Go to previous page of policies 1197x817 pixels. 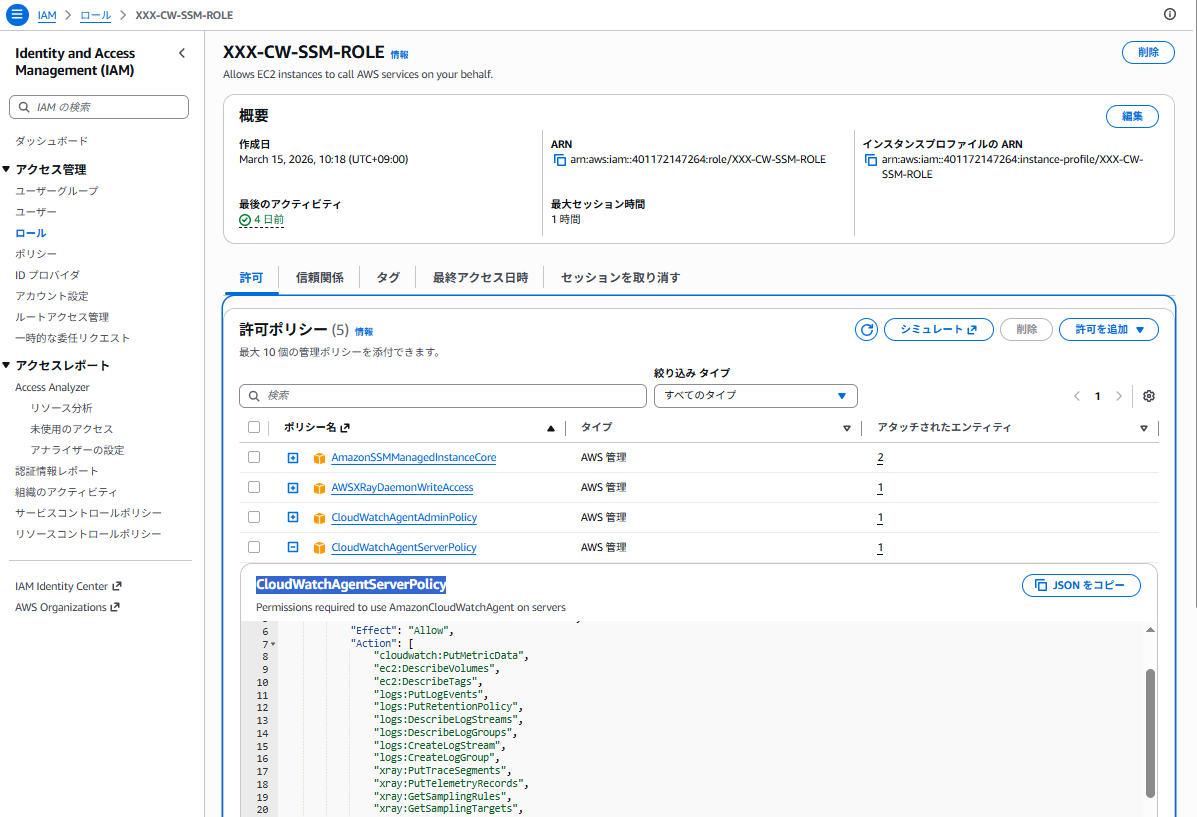1077,396
